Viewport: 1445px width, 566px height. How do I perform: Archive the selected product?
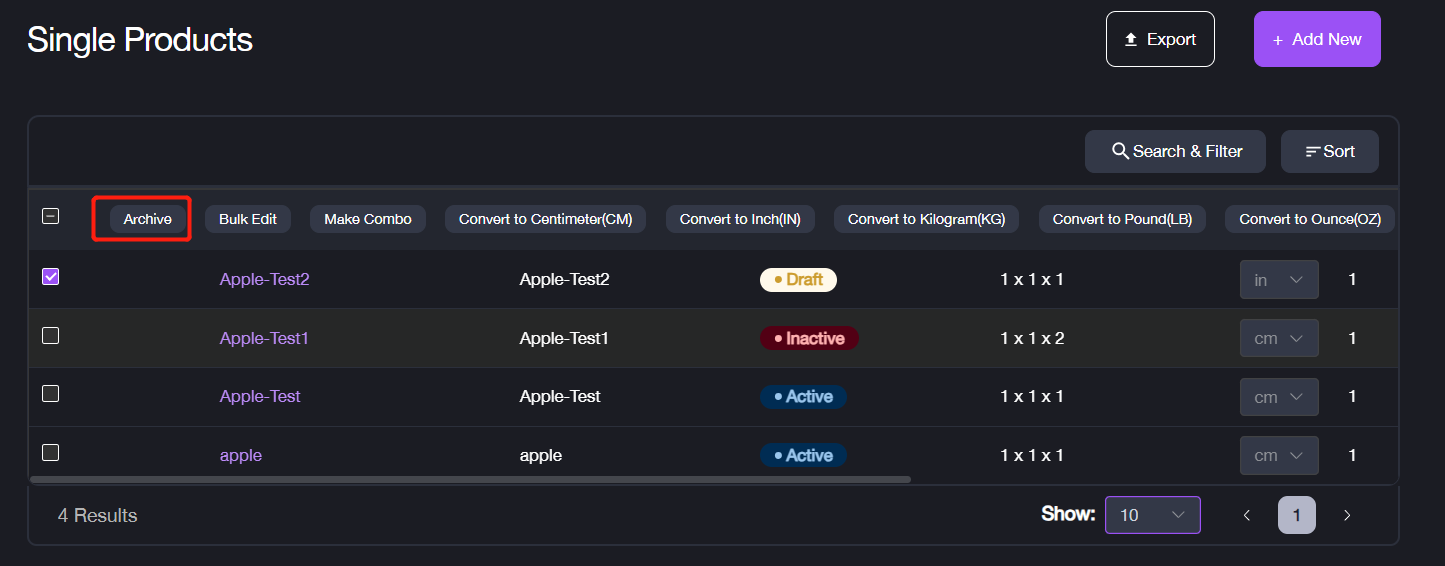tap(147, 219)
